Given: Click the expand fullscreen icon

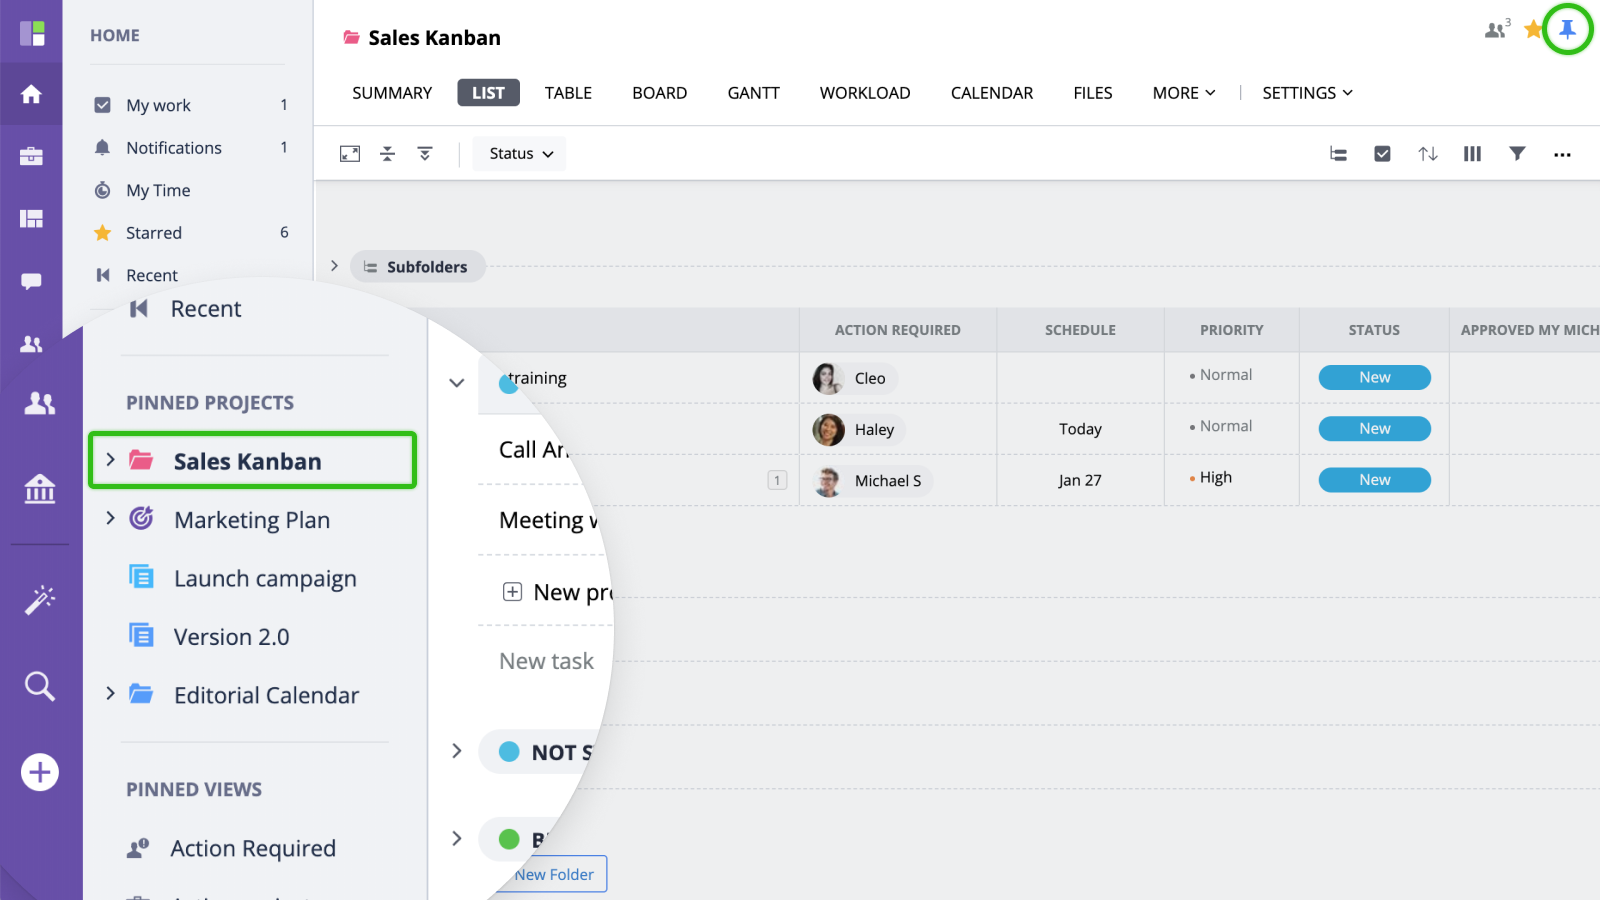Looking at the screenshot, I should point(350,154).
